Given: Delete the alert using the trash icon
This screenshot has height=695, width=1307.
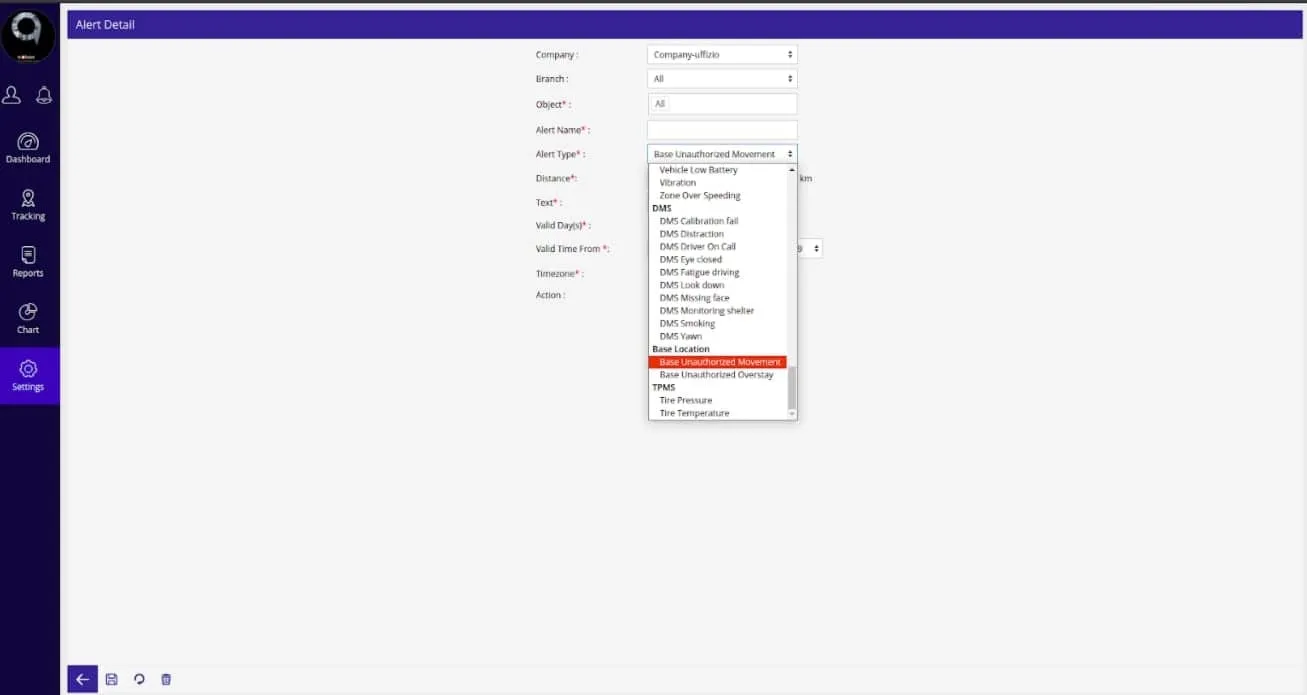Looking at the screenshot, I should pyautogui.click(x=166, y=679).
